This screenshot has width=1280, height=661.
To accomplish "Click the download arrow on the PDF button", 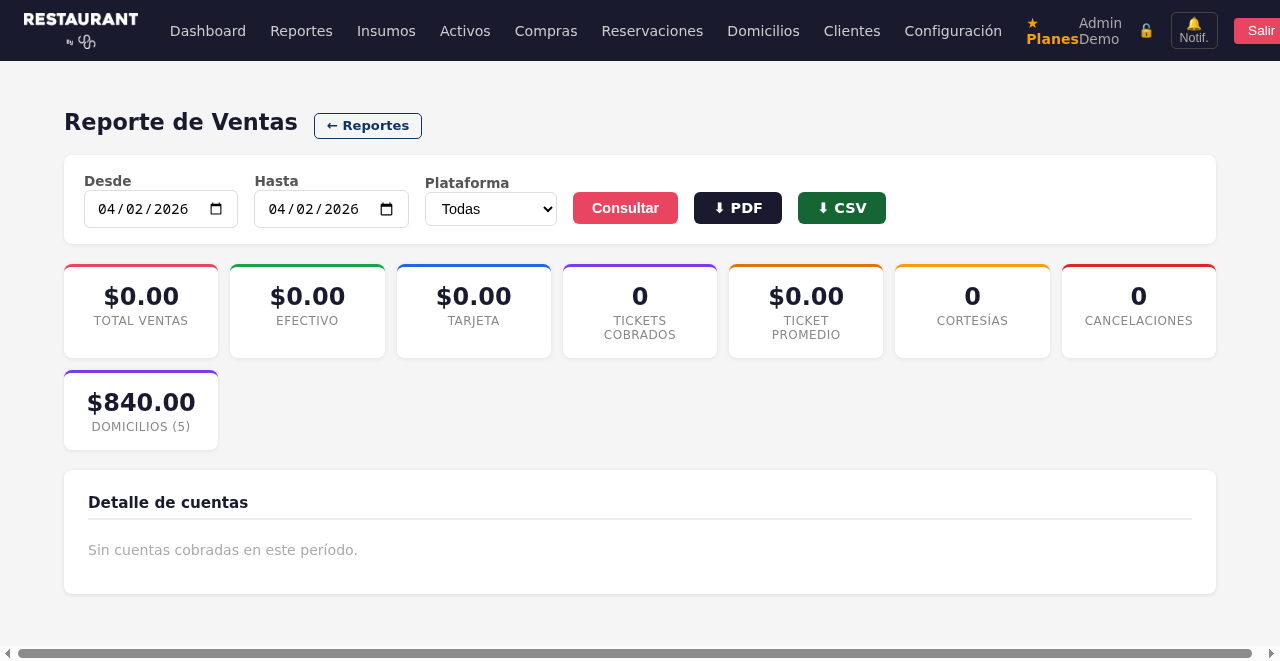I will 719,208.
